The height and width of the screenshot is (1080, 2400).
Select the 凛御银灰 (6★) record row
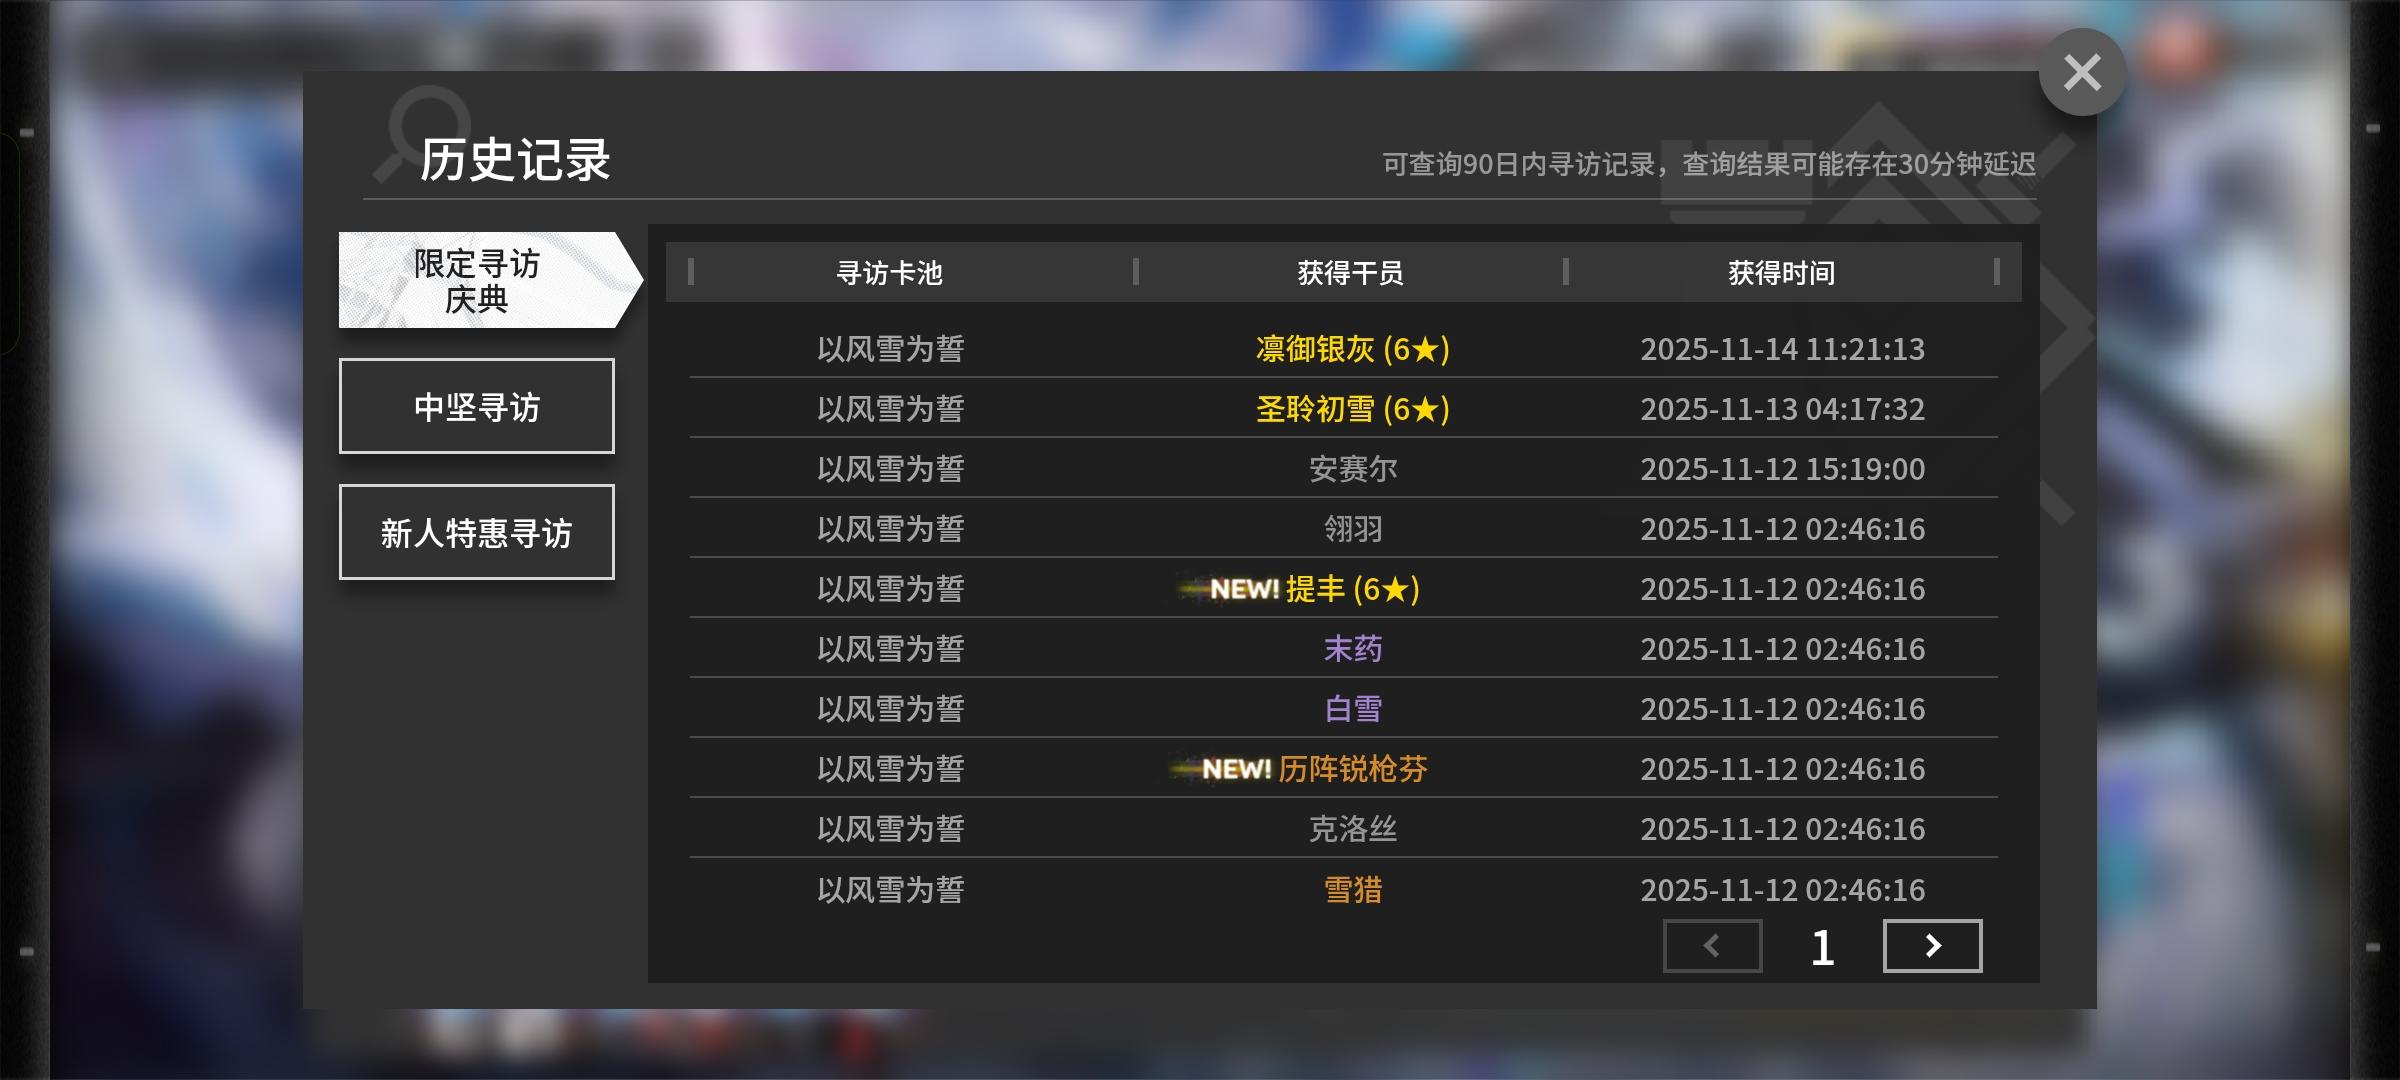point(1352,349)
